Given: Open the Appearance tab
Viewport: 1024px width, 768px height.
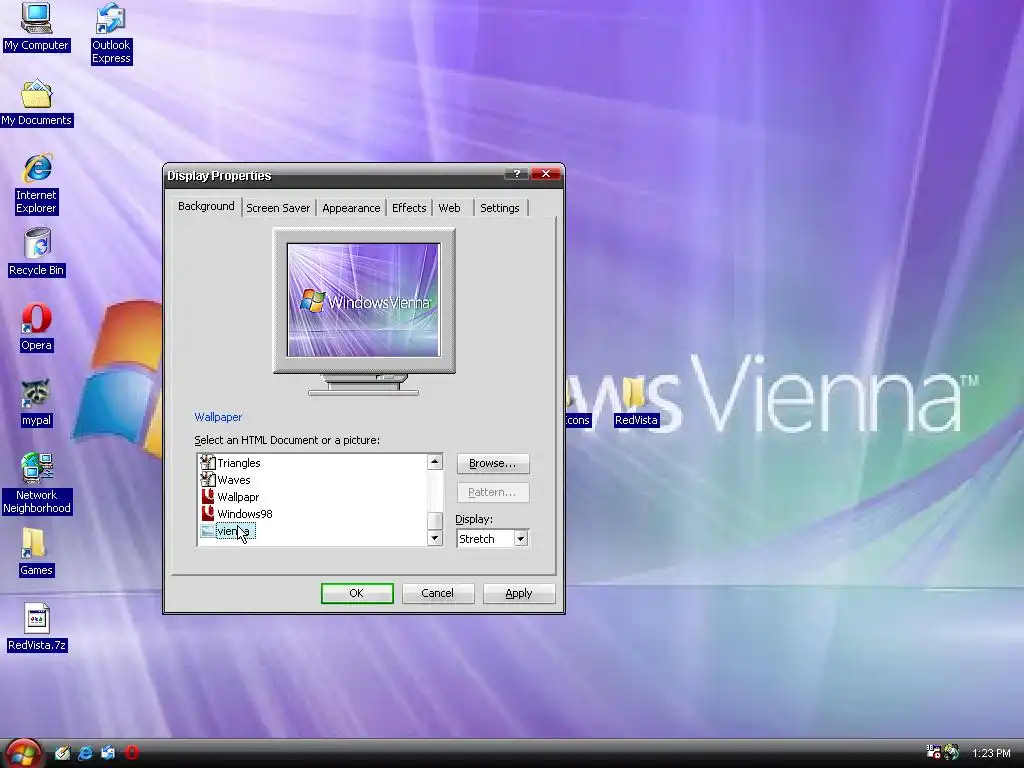Looking at the screenshot, I should click(351, 208).
